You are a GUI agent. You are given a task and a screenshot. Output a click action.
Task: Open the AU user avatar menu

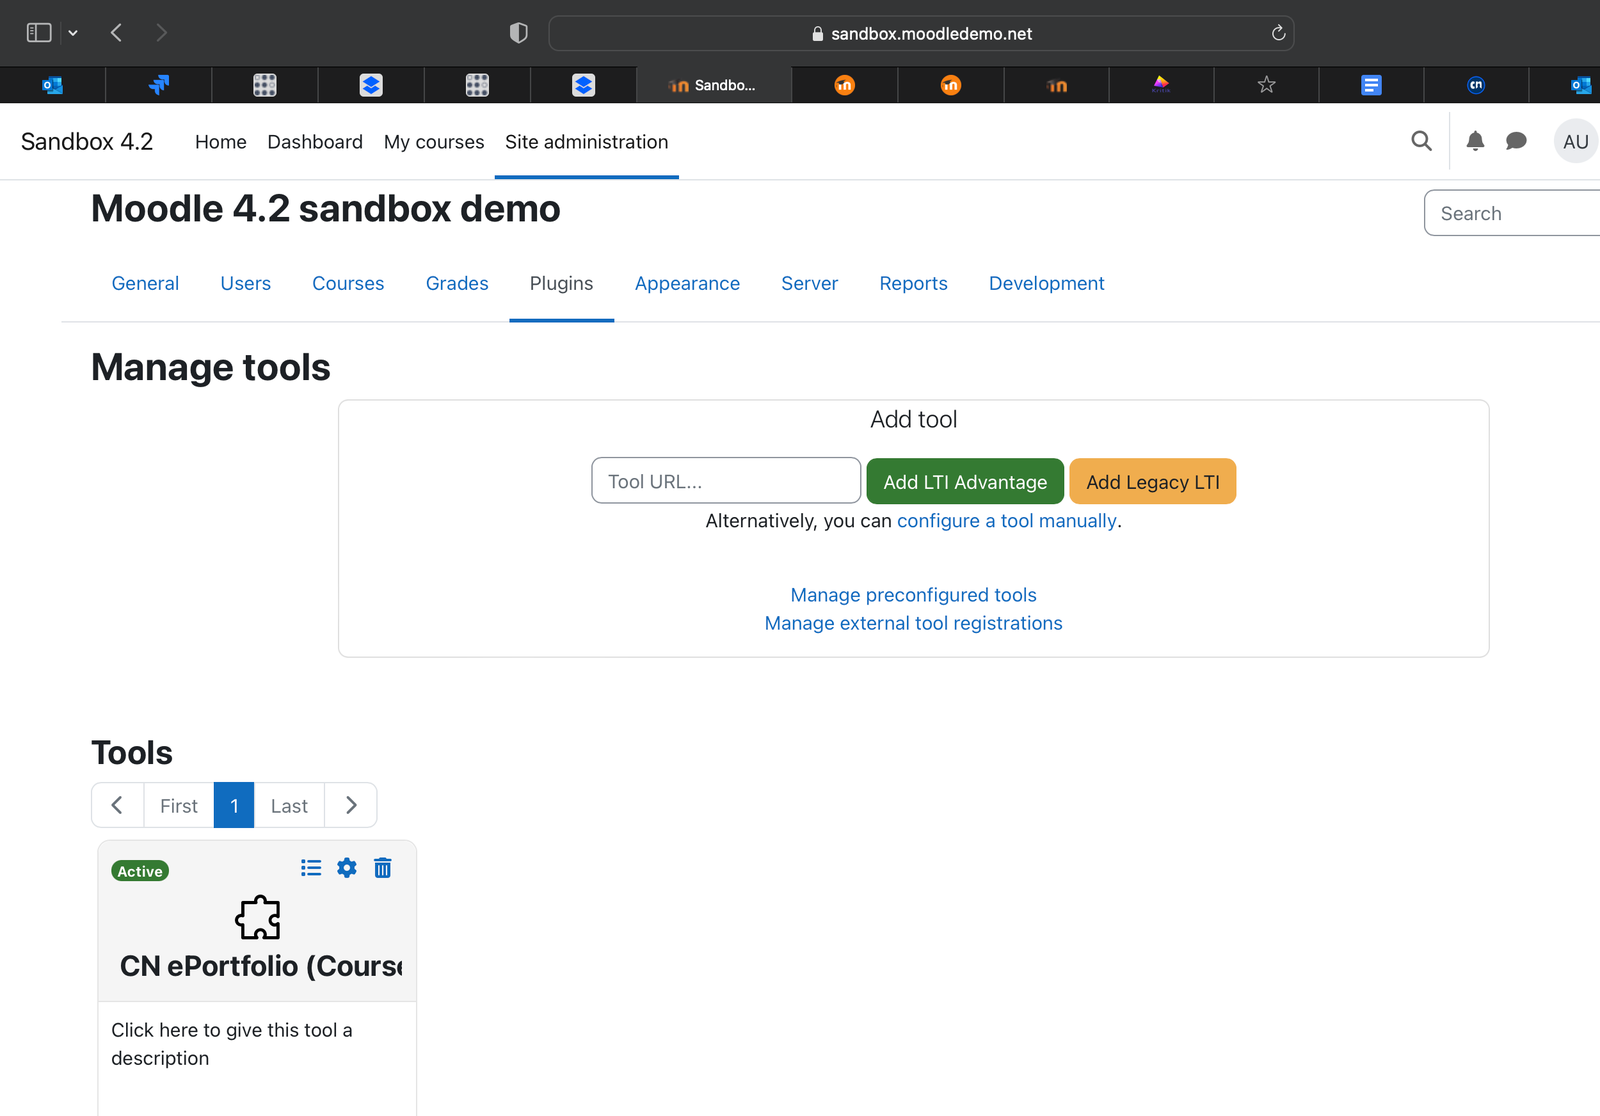point(1575,141)
